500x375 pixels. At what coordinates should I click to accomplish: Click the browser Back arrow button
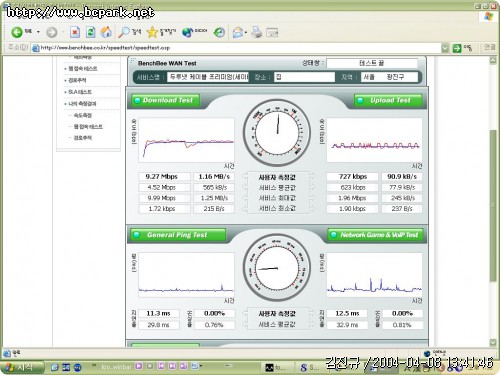point(17,32)
